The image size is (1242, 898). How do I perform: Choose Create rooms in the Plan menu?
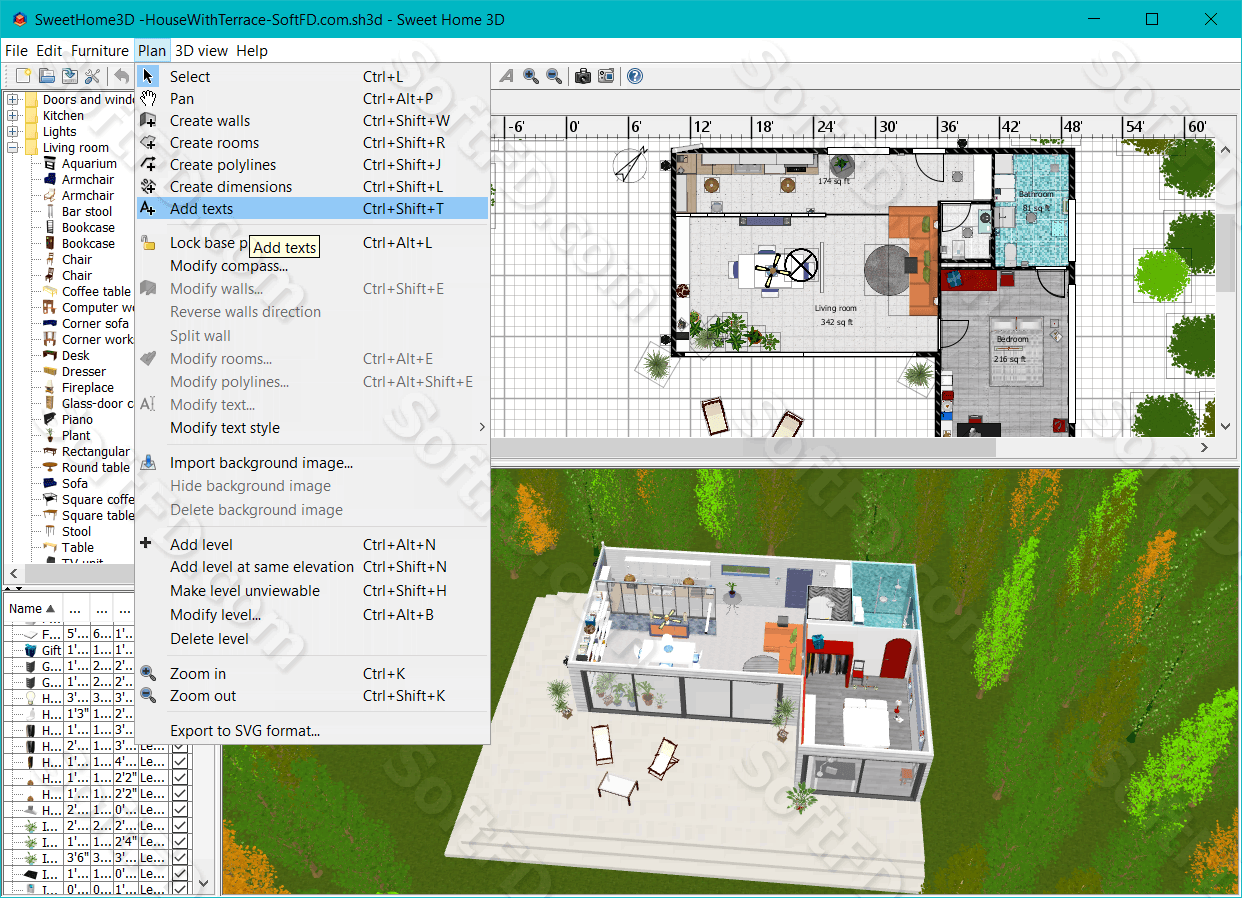(312, 142)
